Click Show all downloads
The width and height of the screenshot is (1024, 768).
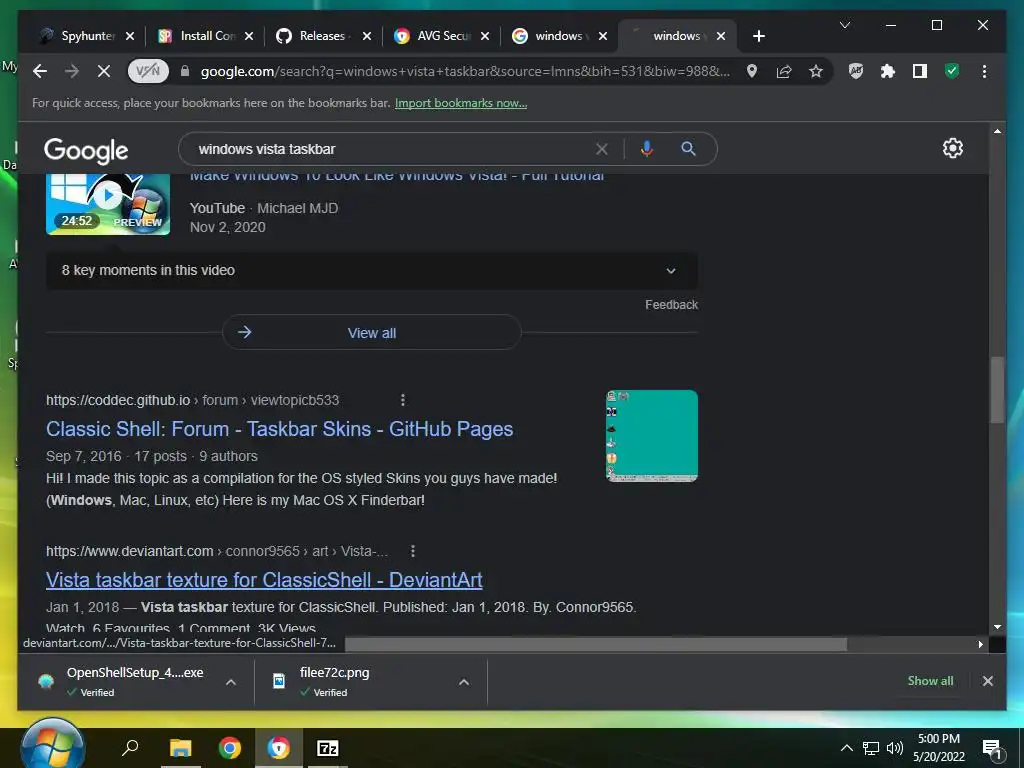click(930, 680)
